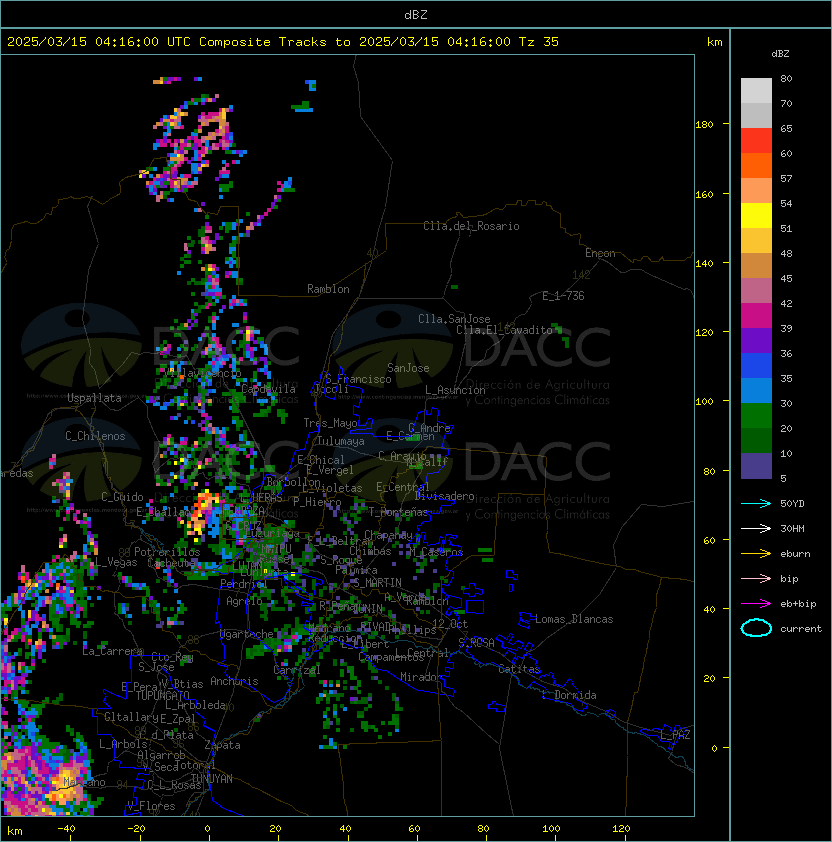The width and height of the screenshot is (832, 842).
Task: Click the 'Agrelo' map label
Action: pyautogui.click(x=244, y=601)
